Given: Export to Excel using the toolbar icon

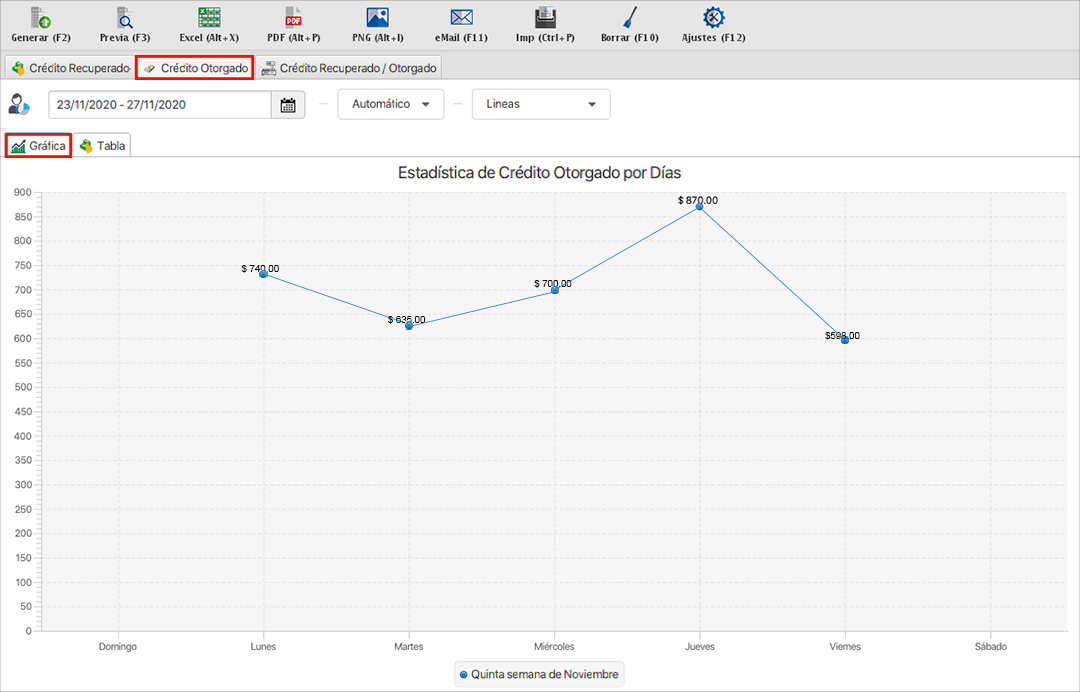Looking at the screenshot, I should [x=209, y=18].
